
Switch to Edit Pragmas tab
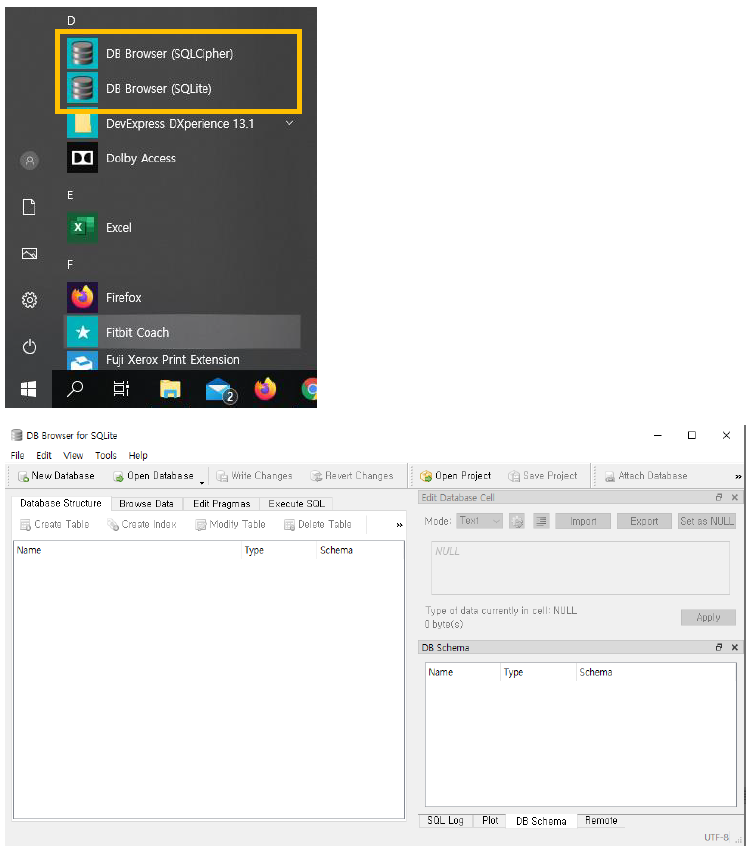[221, 504]
